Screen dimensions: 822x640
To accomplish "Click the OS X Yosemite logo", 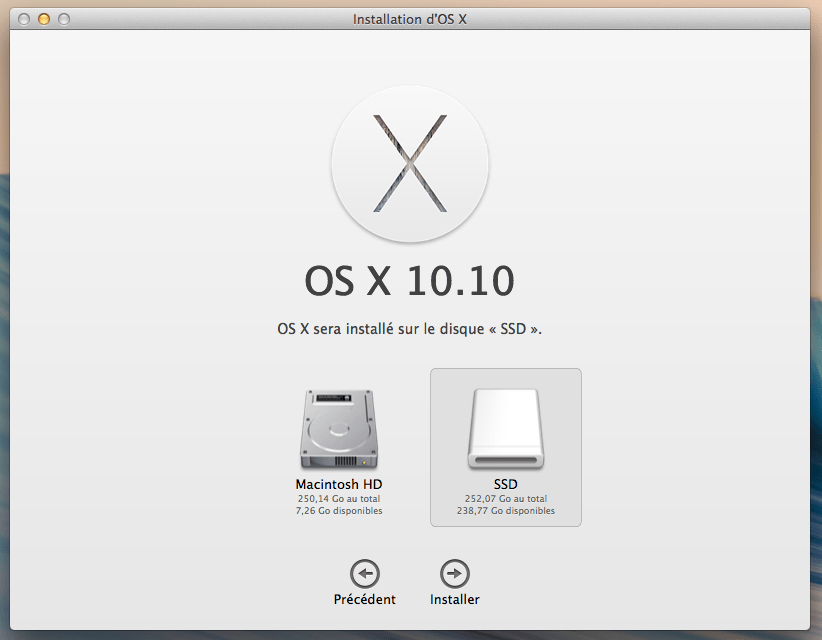I will click(x=410, y=164).
